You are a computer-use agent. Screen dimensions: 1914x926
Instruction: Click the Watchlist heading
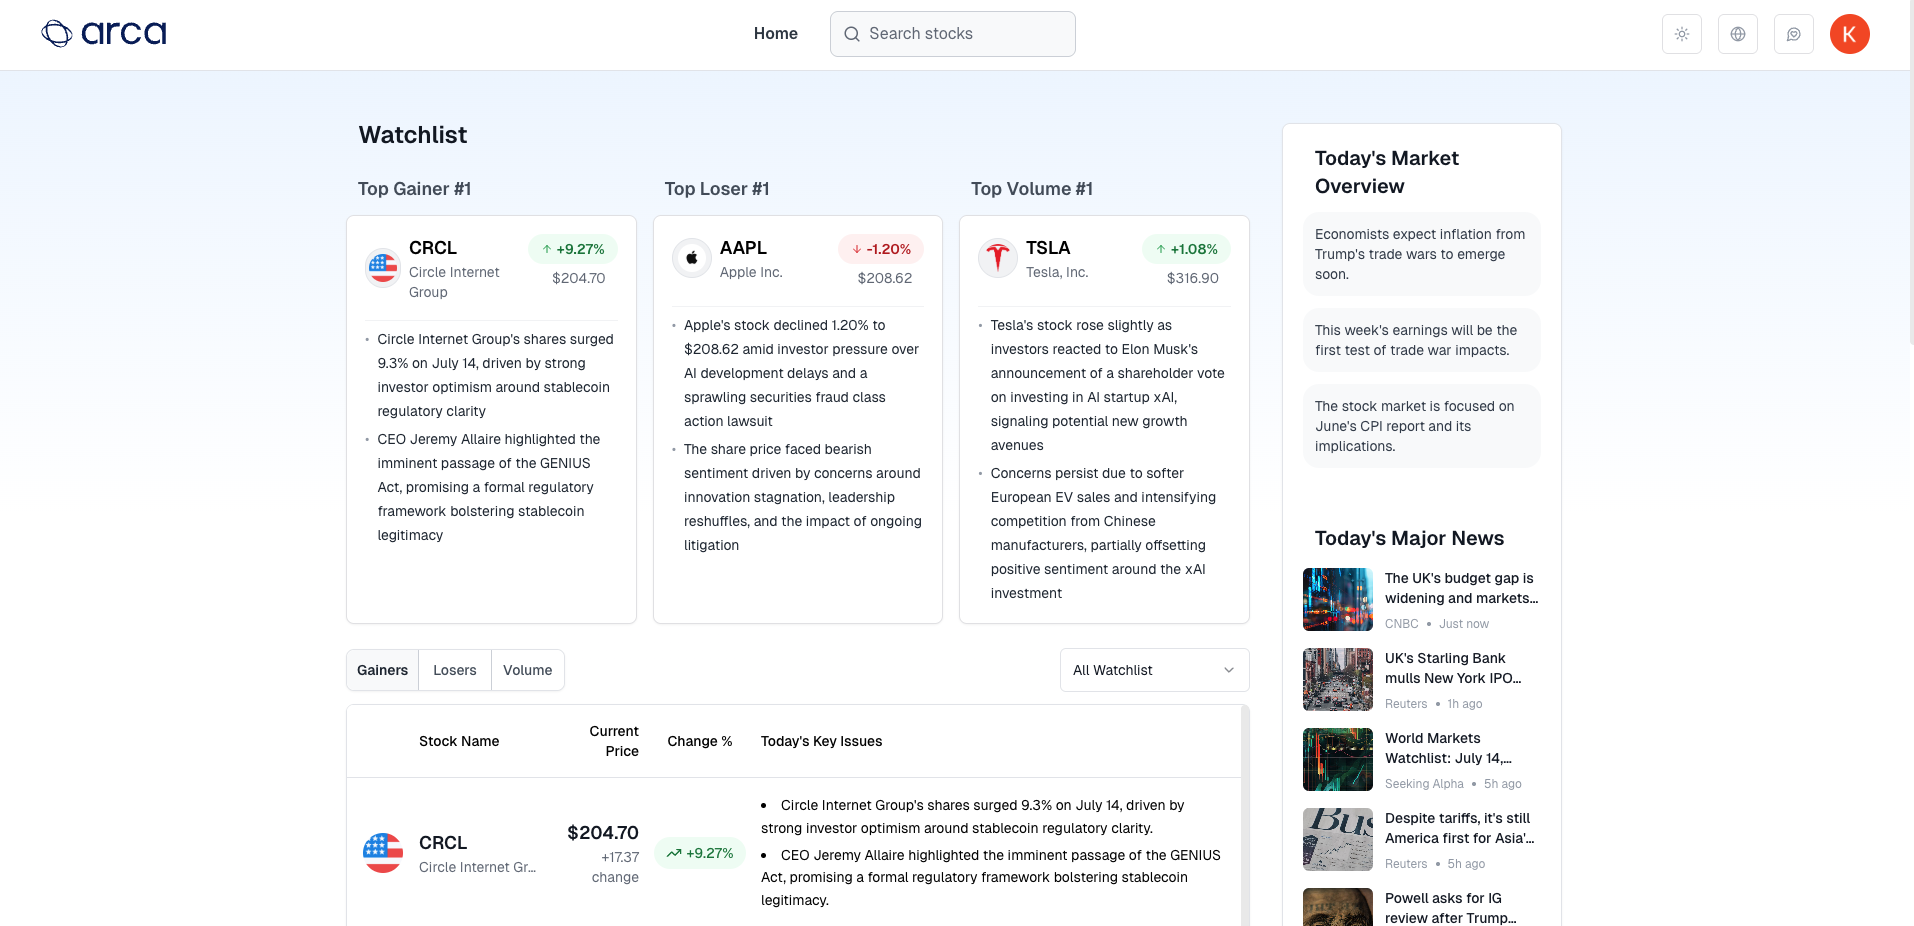413,135
